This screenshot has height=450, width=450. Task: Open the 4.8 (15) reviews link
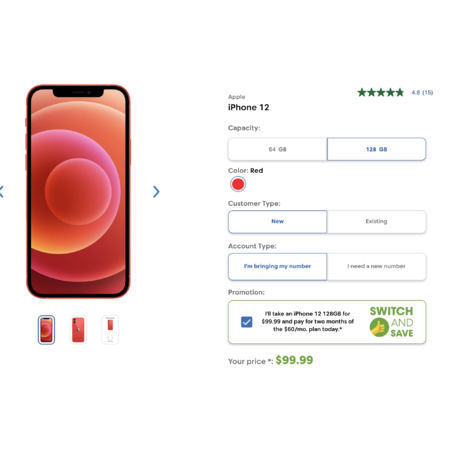coord(422,92)
